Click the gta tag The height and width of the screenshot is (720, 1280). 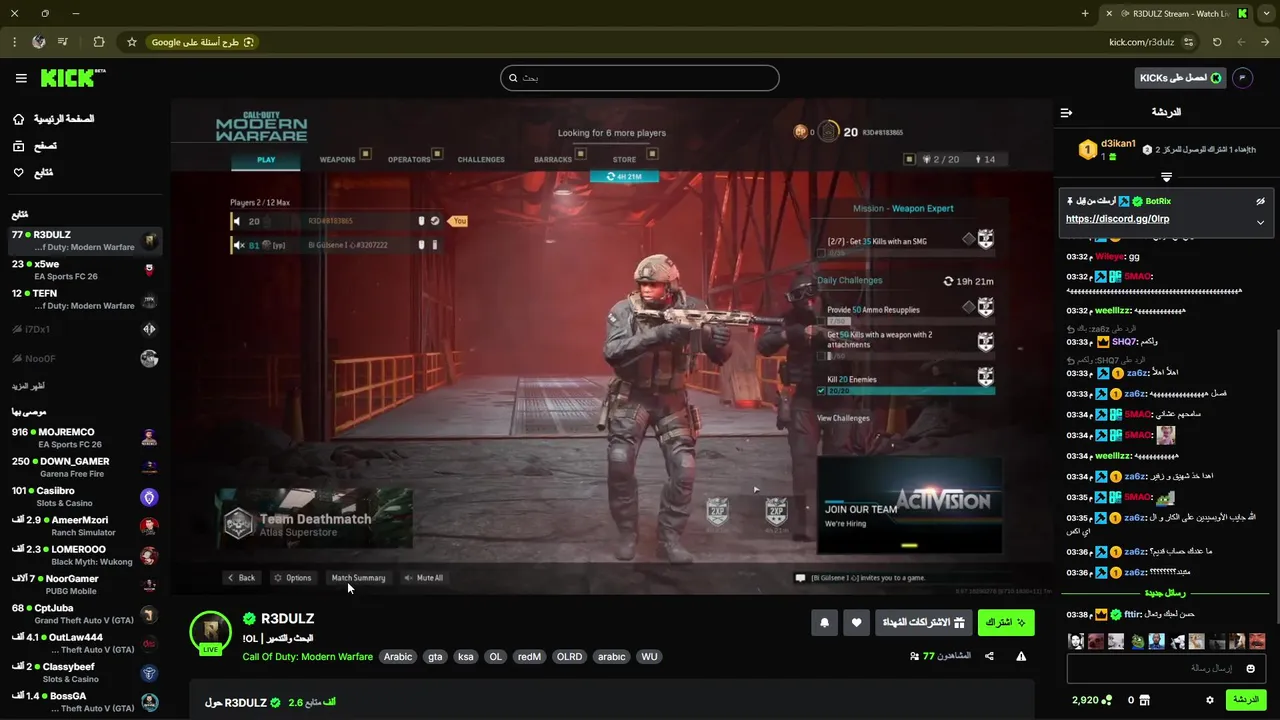click(435, 657)
